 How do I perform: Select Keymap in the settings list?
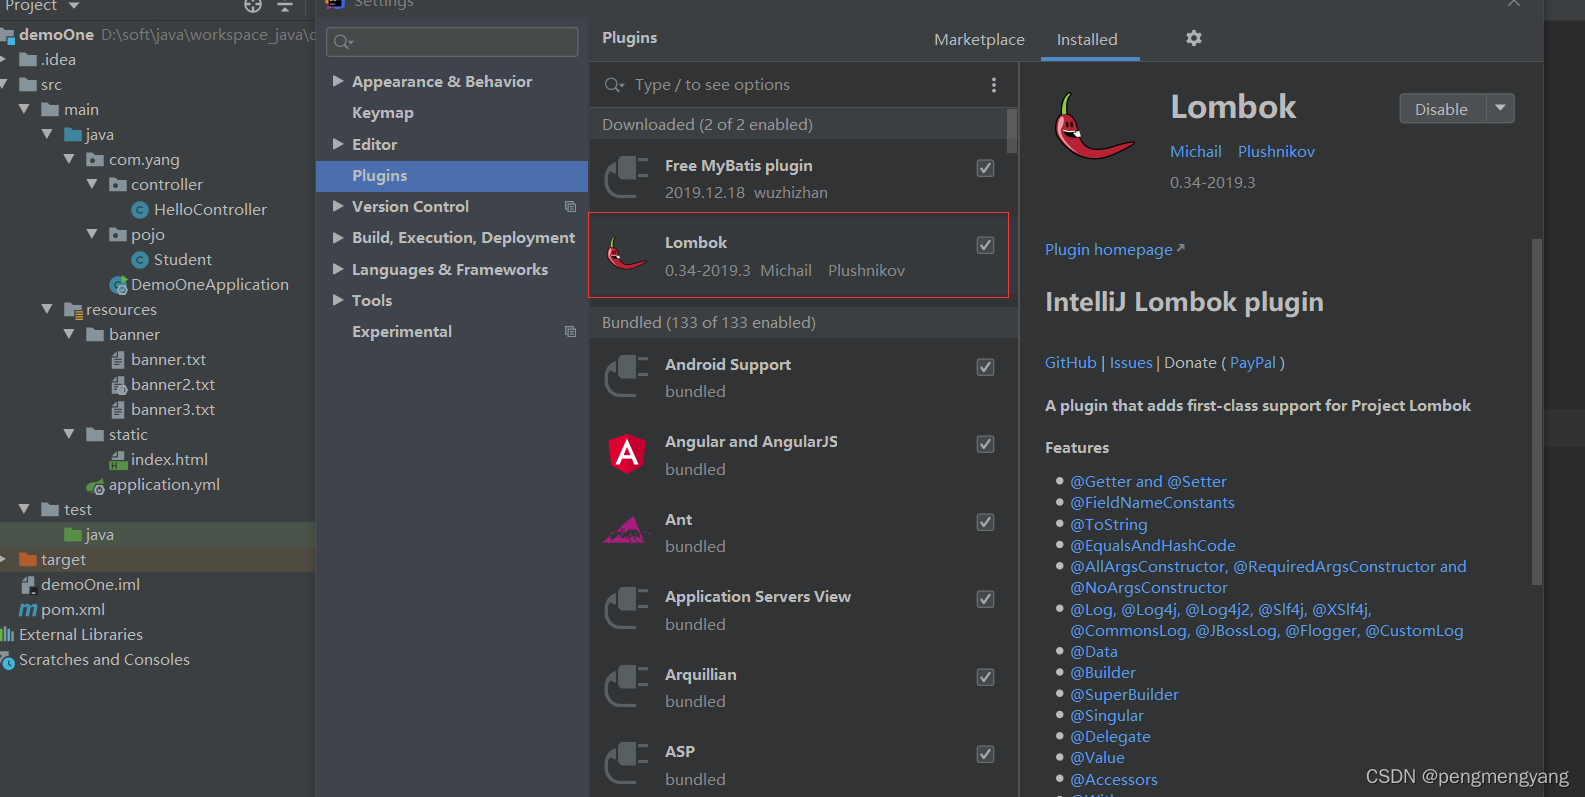[383, 113]
